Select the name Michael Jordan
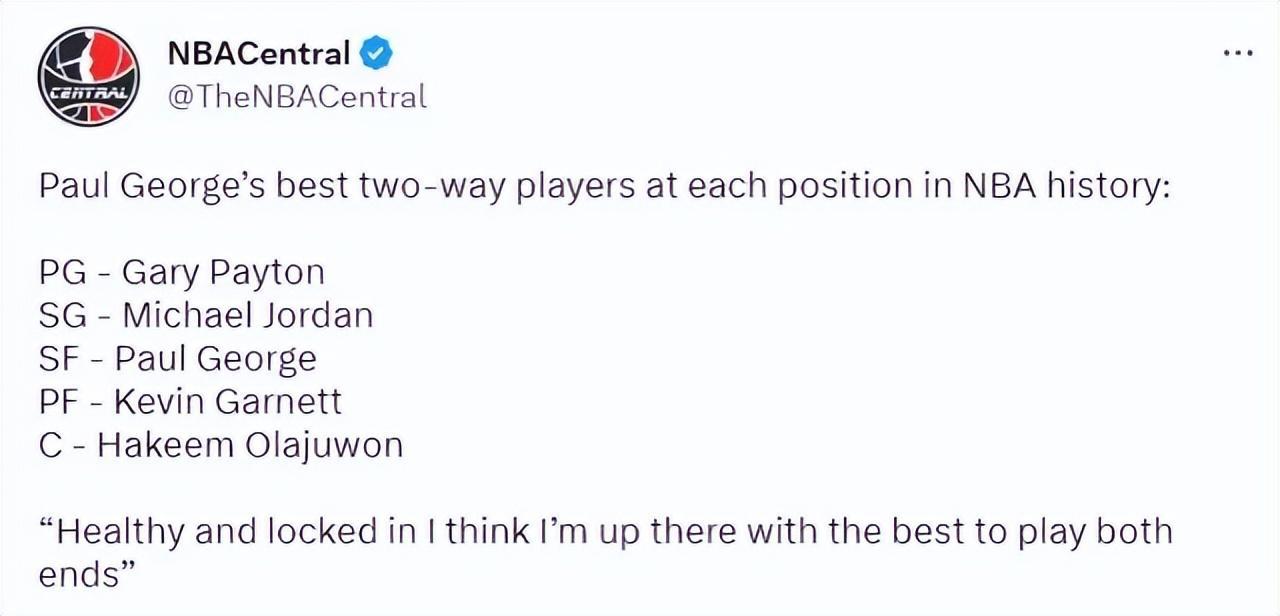The height and width of the screenshot is (616, 1280). [247, 315]
